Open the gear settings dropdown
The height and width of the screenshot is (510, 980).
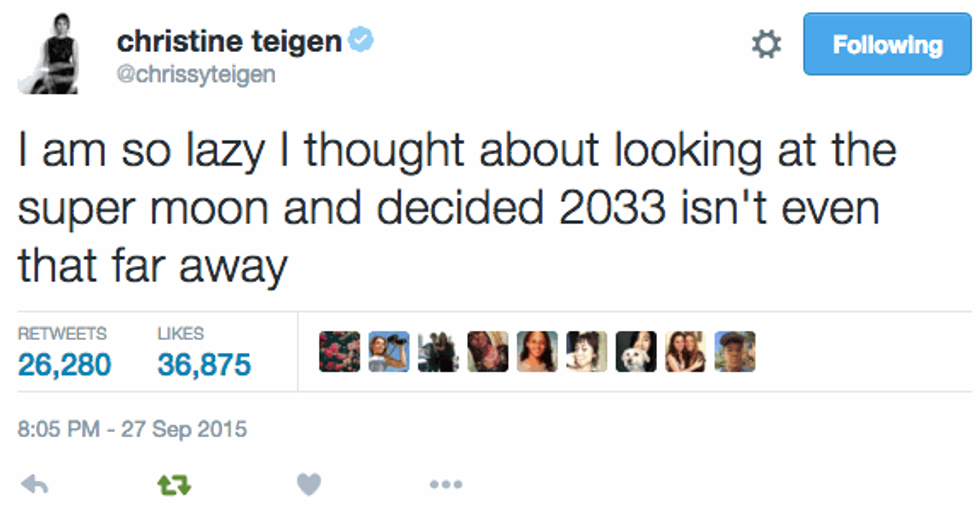coord(766,45)
